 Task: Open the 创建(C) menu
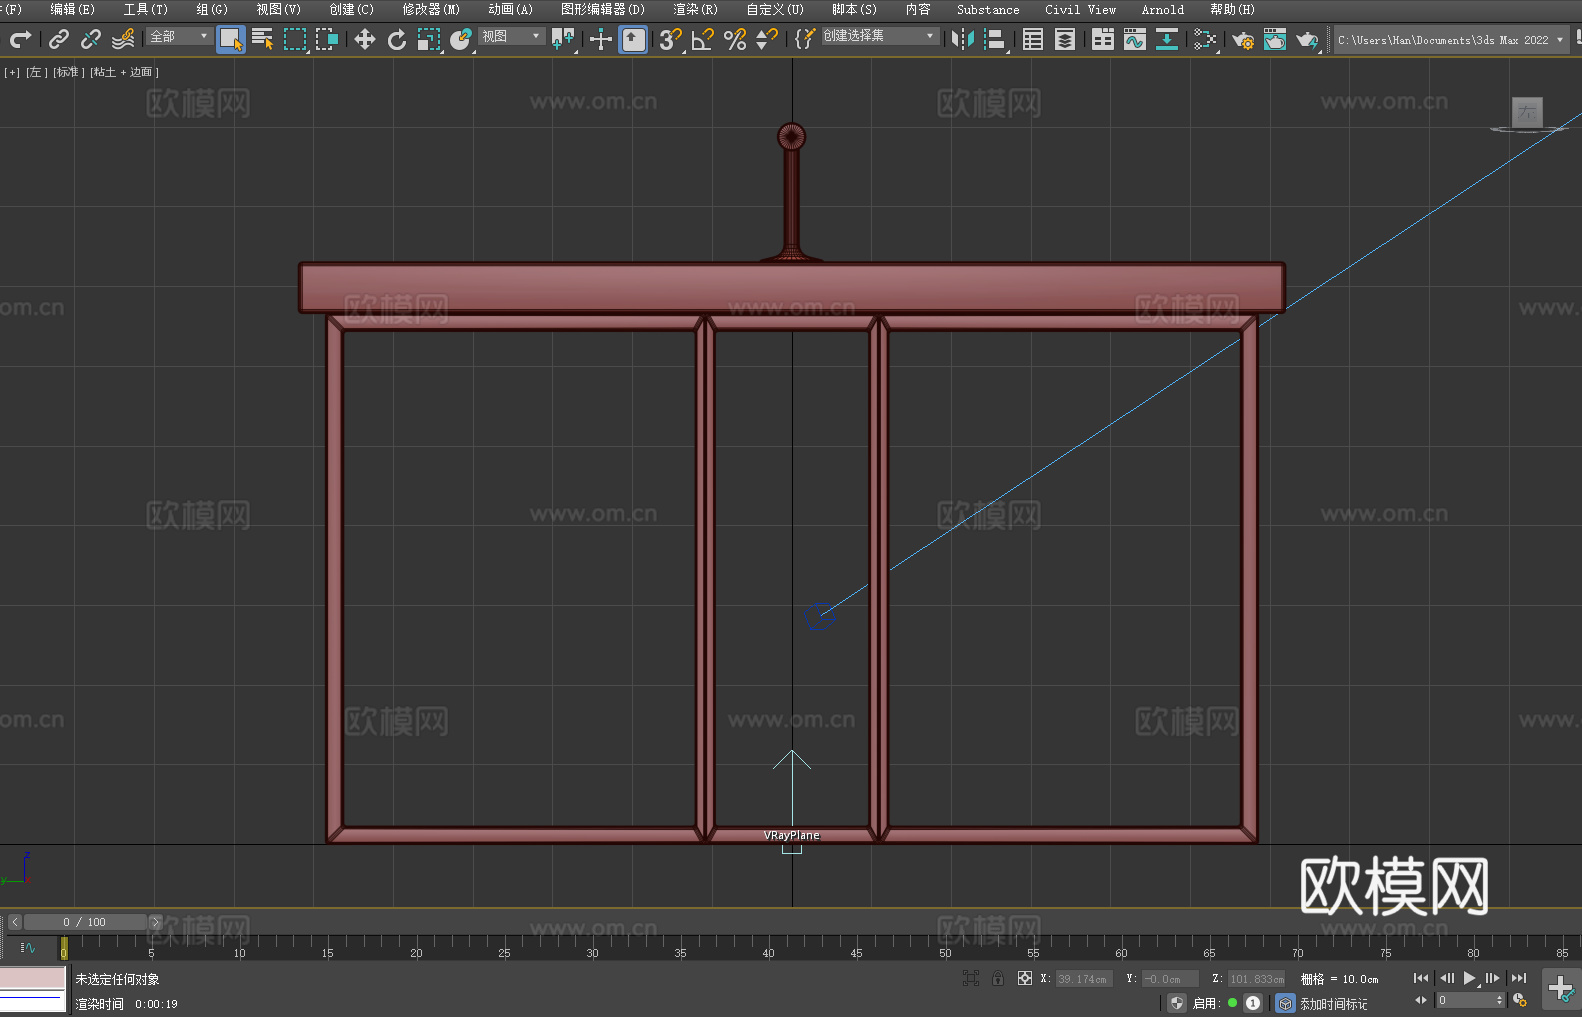click(x=351, y=9)
